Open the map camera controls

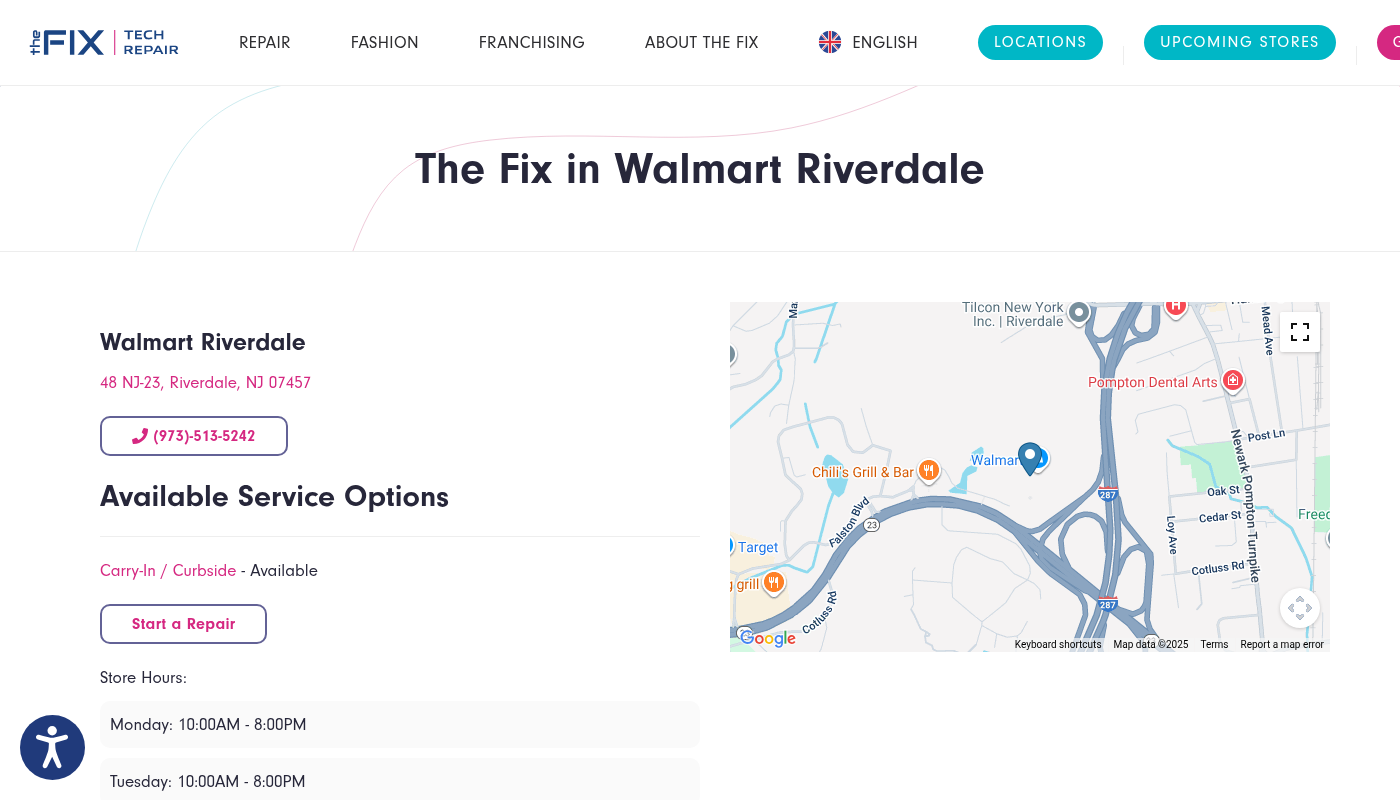pyautogui.click(x=1299, y=608)
